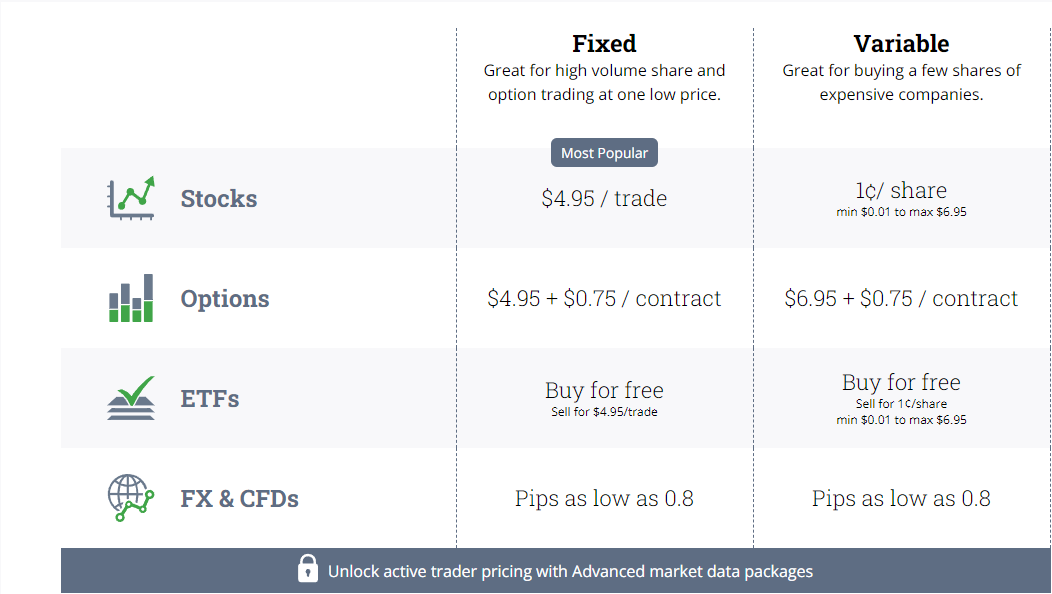Click the Stocks line chart icon
1052x594 pixels.
[x=131, y=198]
